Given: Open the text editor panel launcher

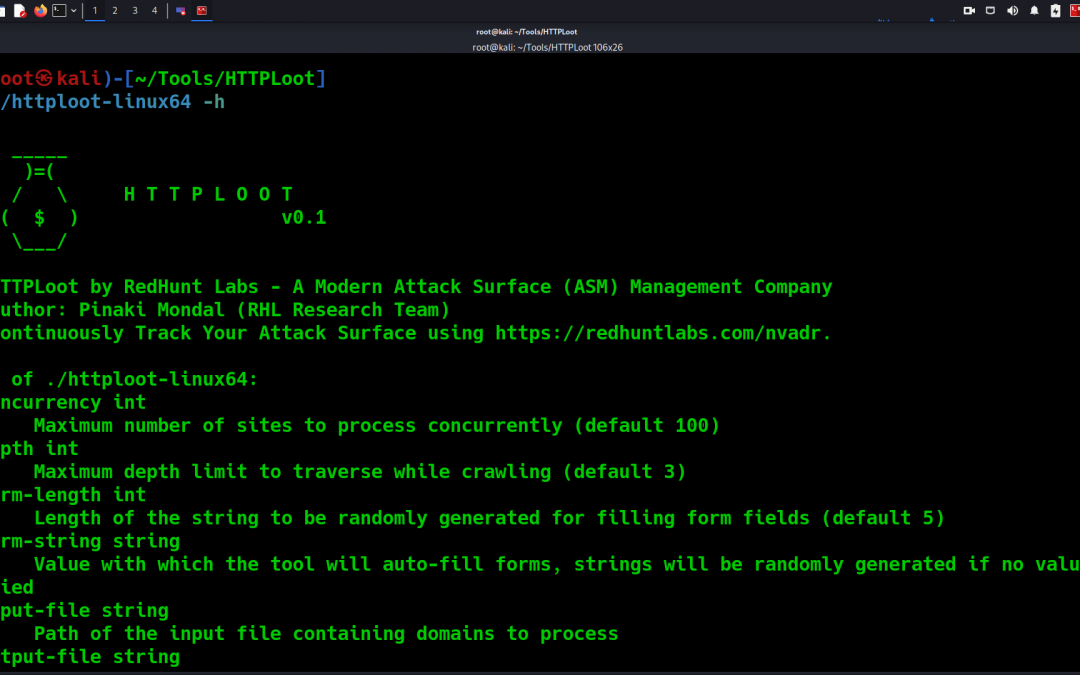Looking at the screenshot, I should [19, 10].
